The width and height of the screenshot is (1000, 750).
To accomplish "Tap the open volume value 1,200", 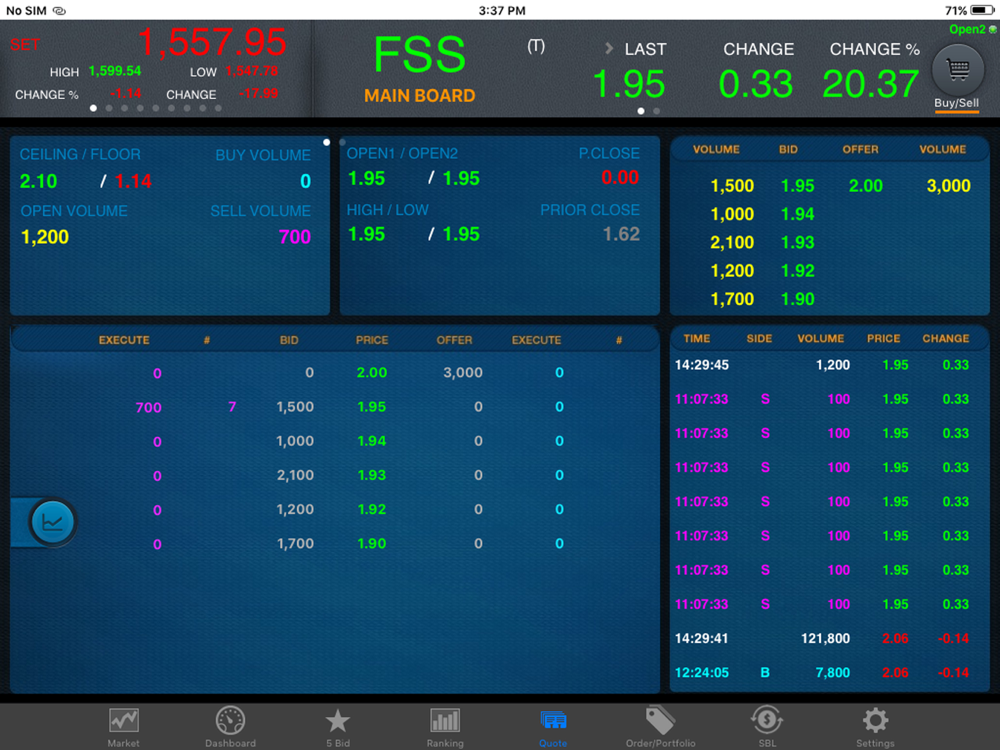I will [45, 237].
